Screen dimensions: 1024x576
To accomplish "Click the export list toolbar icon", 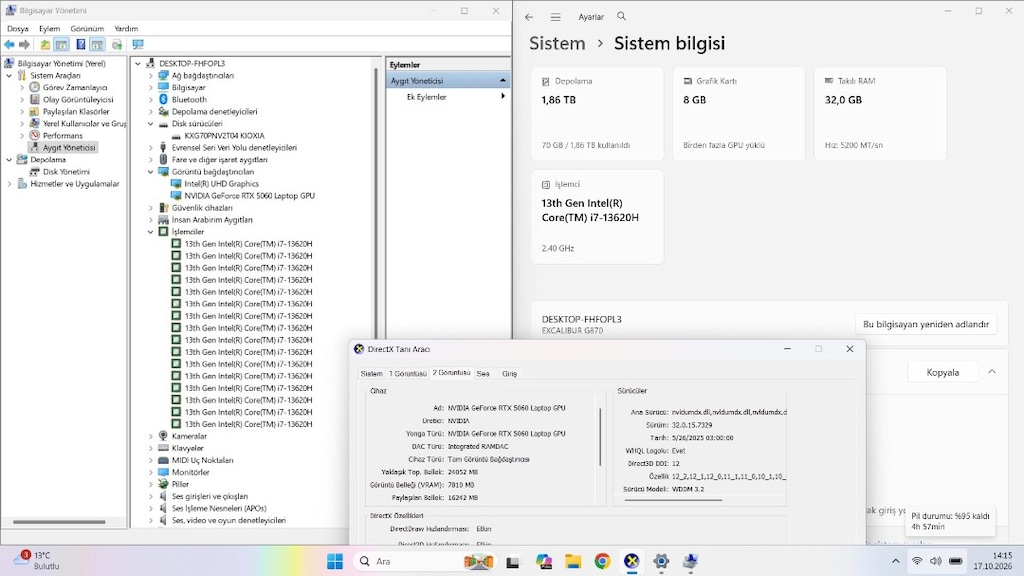I will [x=117, y=44].
